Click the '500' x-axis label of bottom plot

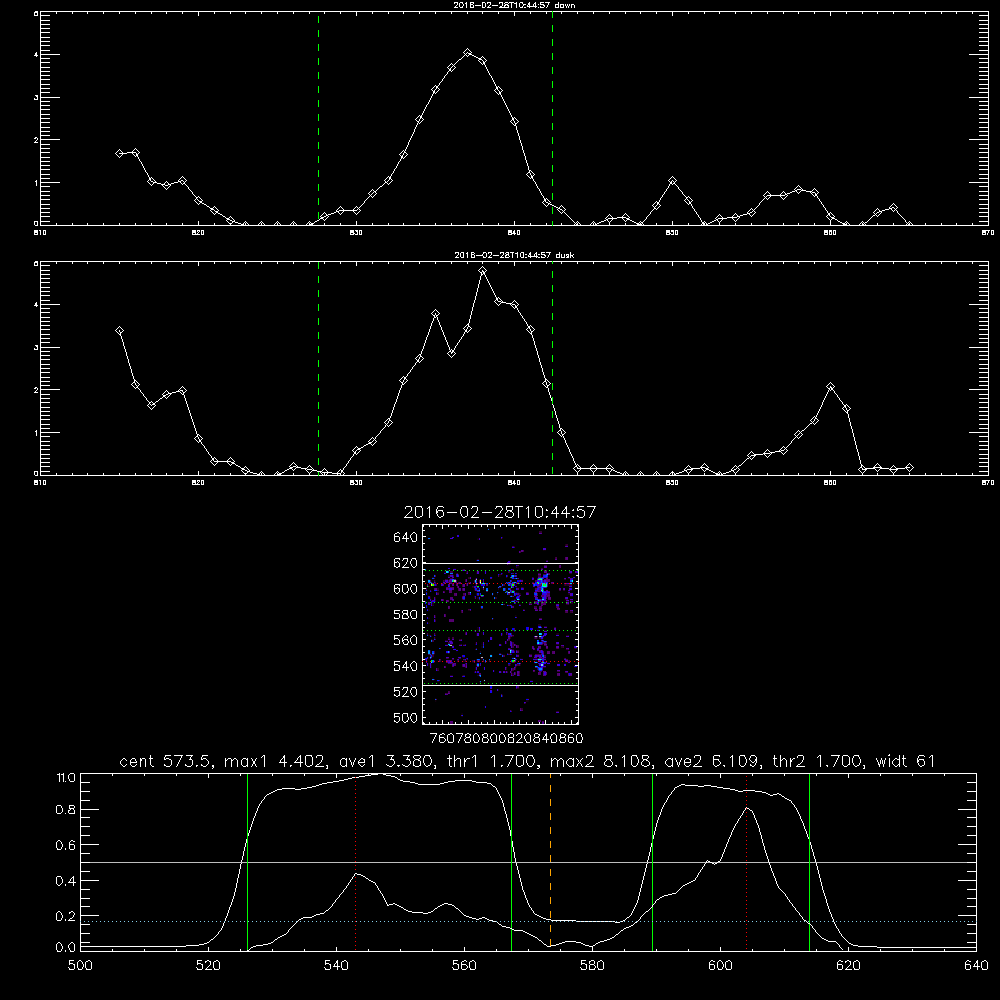point(80,966)
